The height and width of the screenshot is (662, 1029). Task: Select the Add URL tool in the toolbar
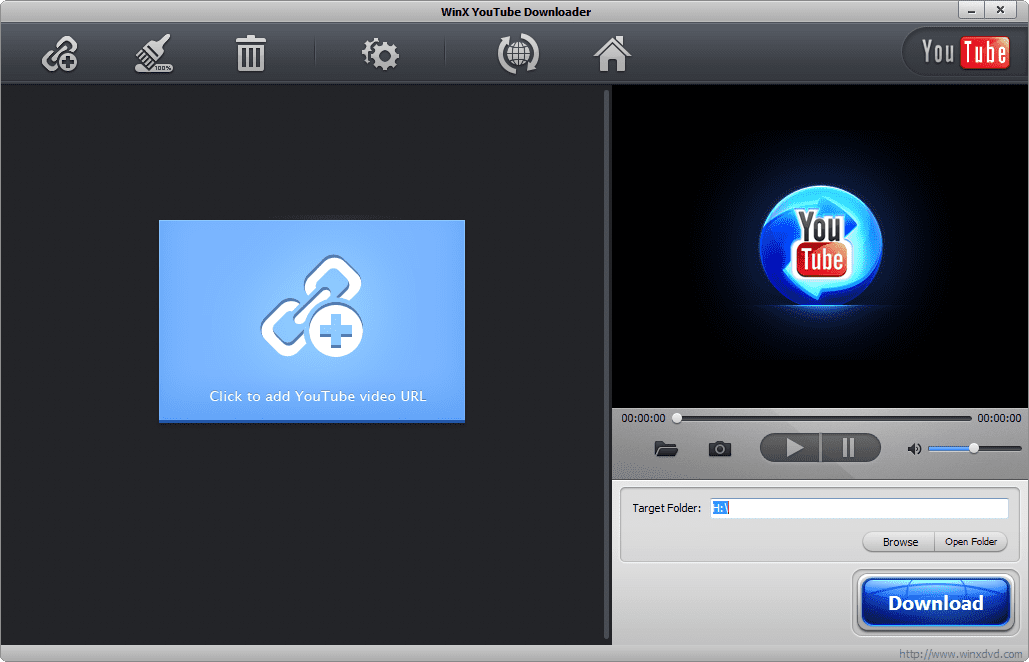coord(59,55)
